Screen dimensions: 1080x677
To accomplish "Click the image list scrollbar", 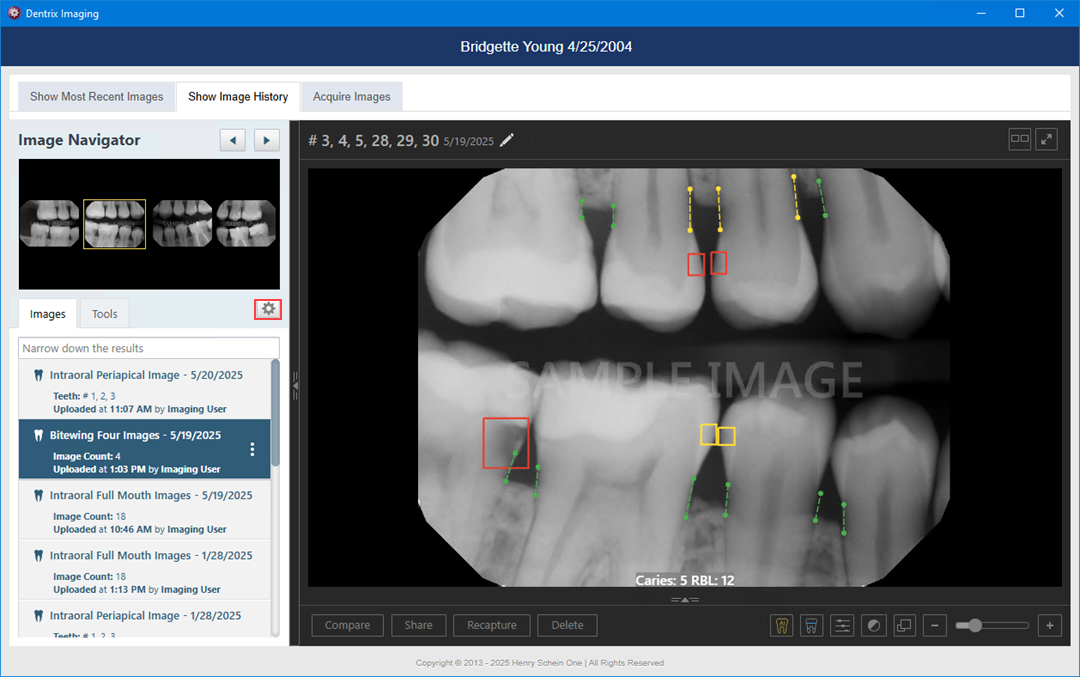I will click(x=276, y=413).
